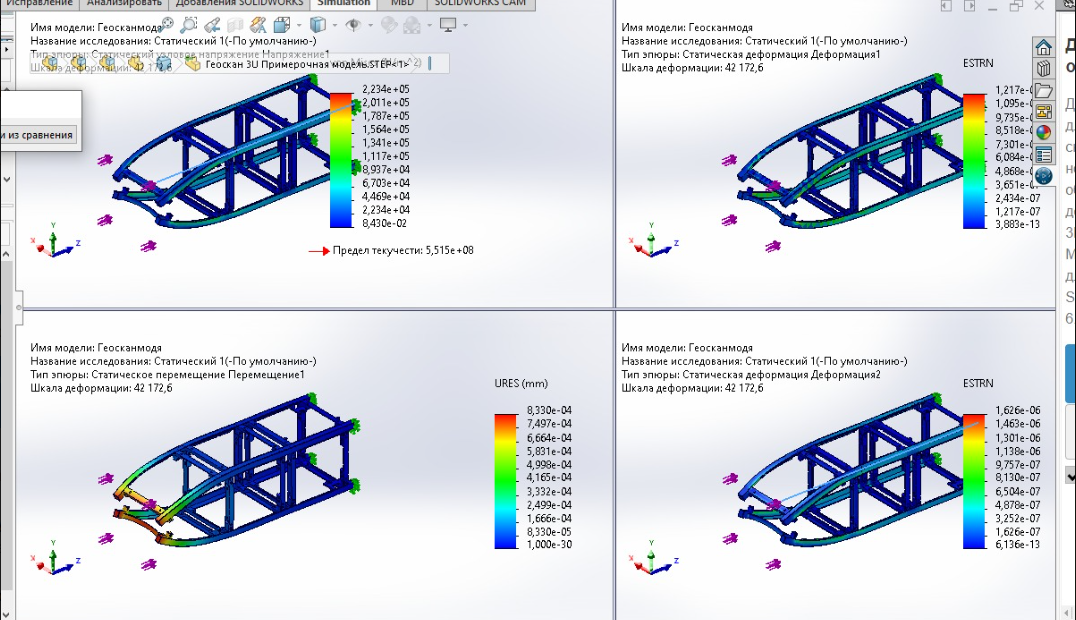Open Appearances, Scenes and Decals icon

[x=1043, y=133]
